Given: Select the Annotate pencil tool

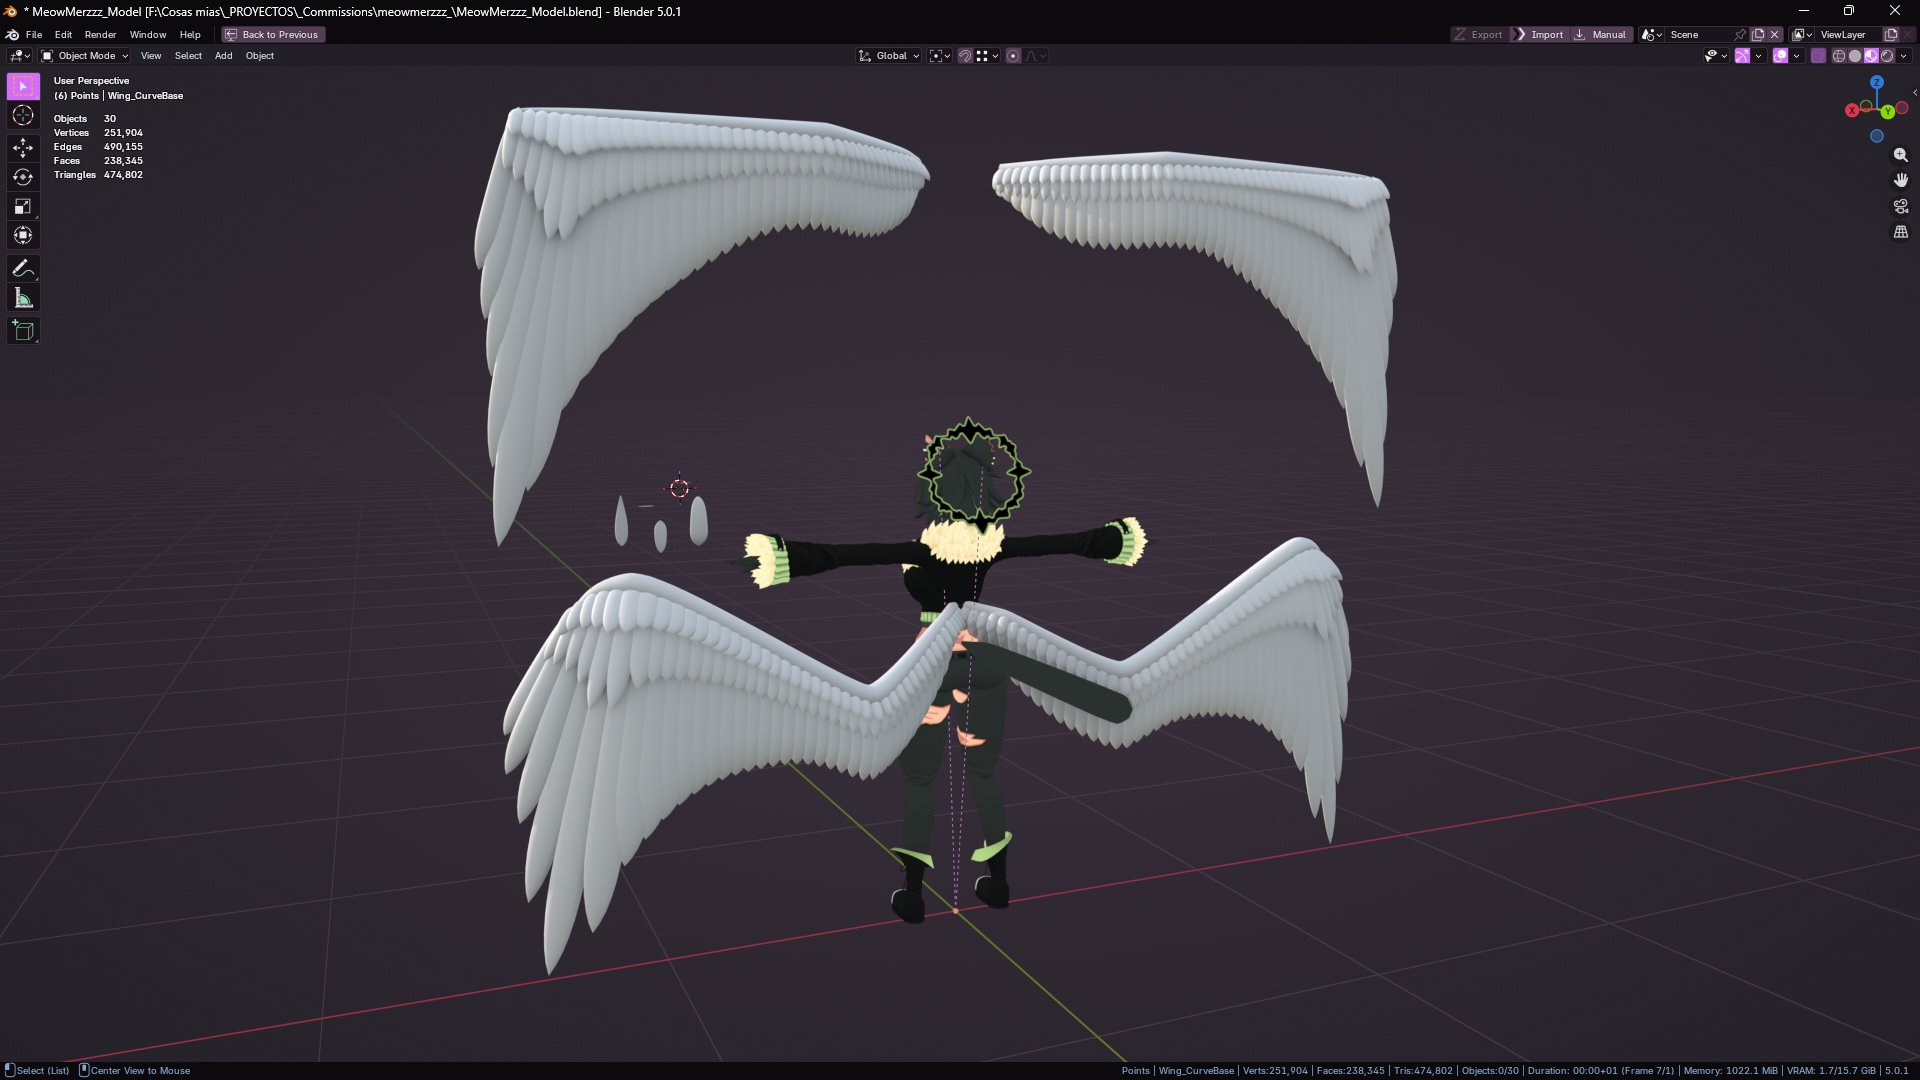Looking at the screenshot, I should pos(23,268).
